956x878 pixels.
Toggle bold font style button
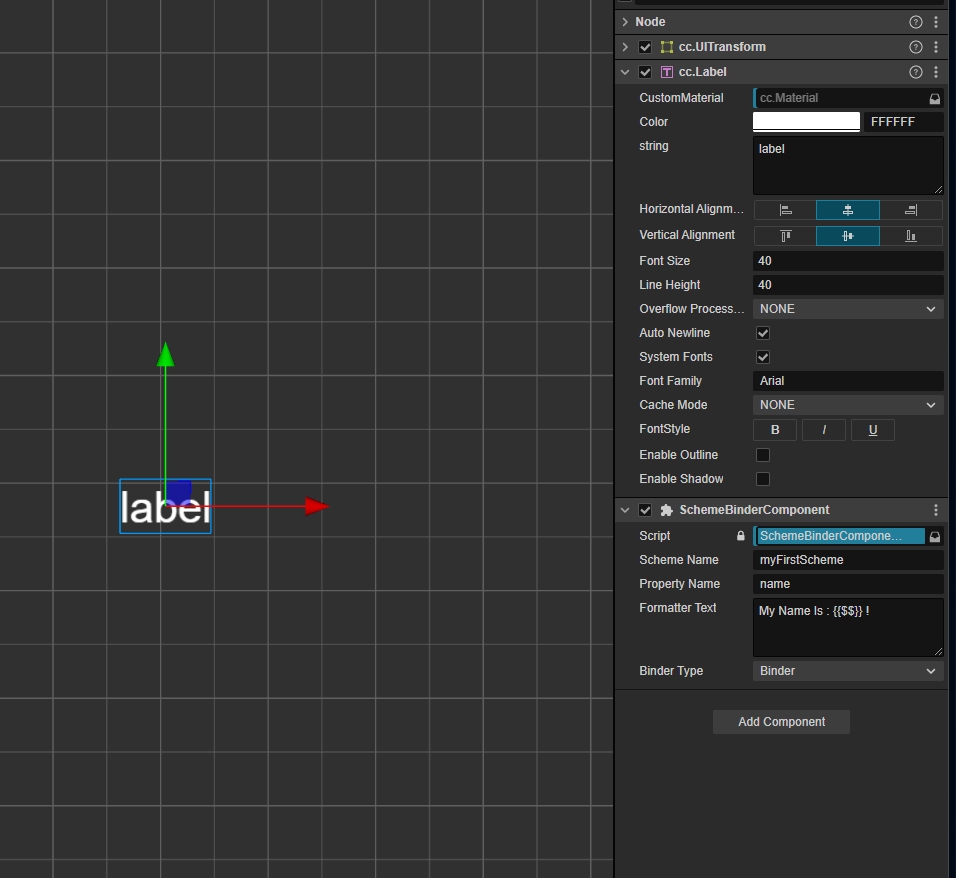click(775, 430)
